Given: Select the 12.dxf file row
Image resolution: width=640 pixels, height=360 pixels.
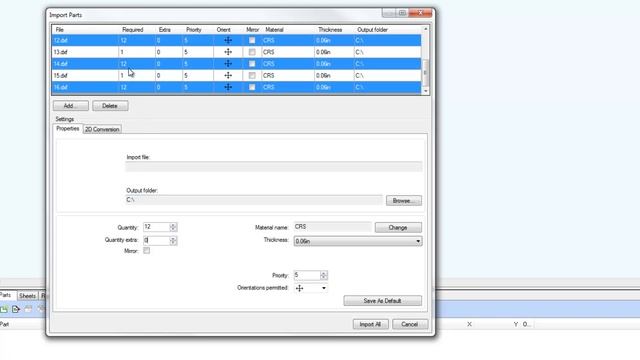Looking at the screenshot, I should click(237, 40).
